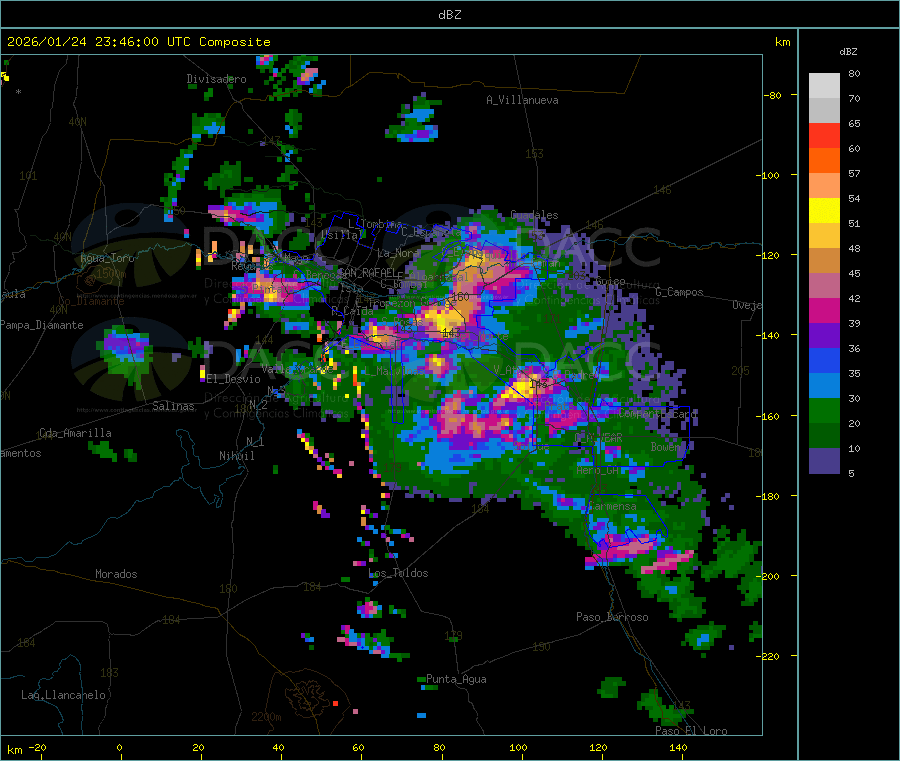Viewport: 900px width, 761px height.
Task: Click the purple 36-39 dBZ legend swatch
Action: (824, 336)
